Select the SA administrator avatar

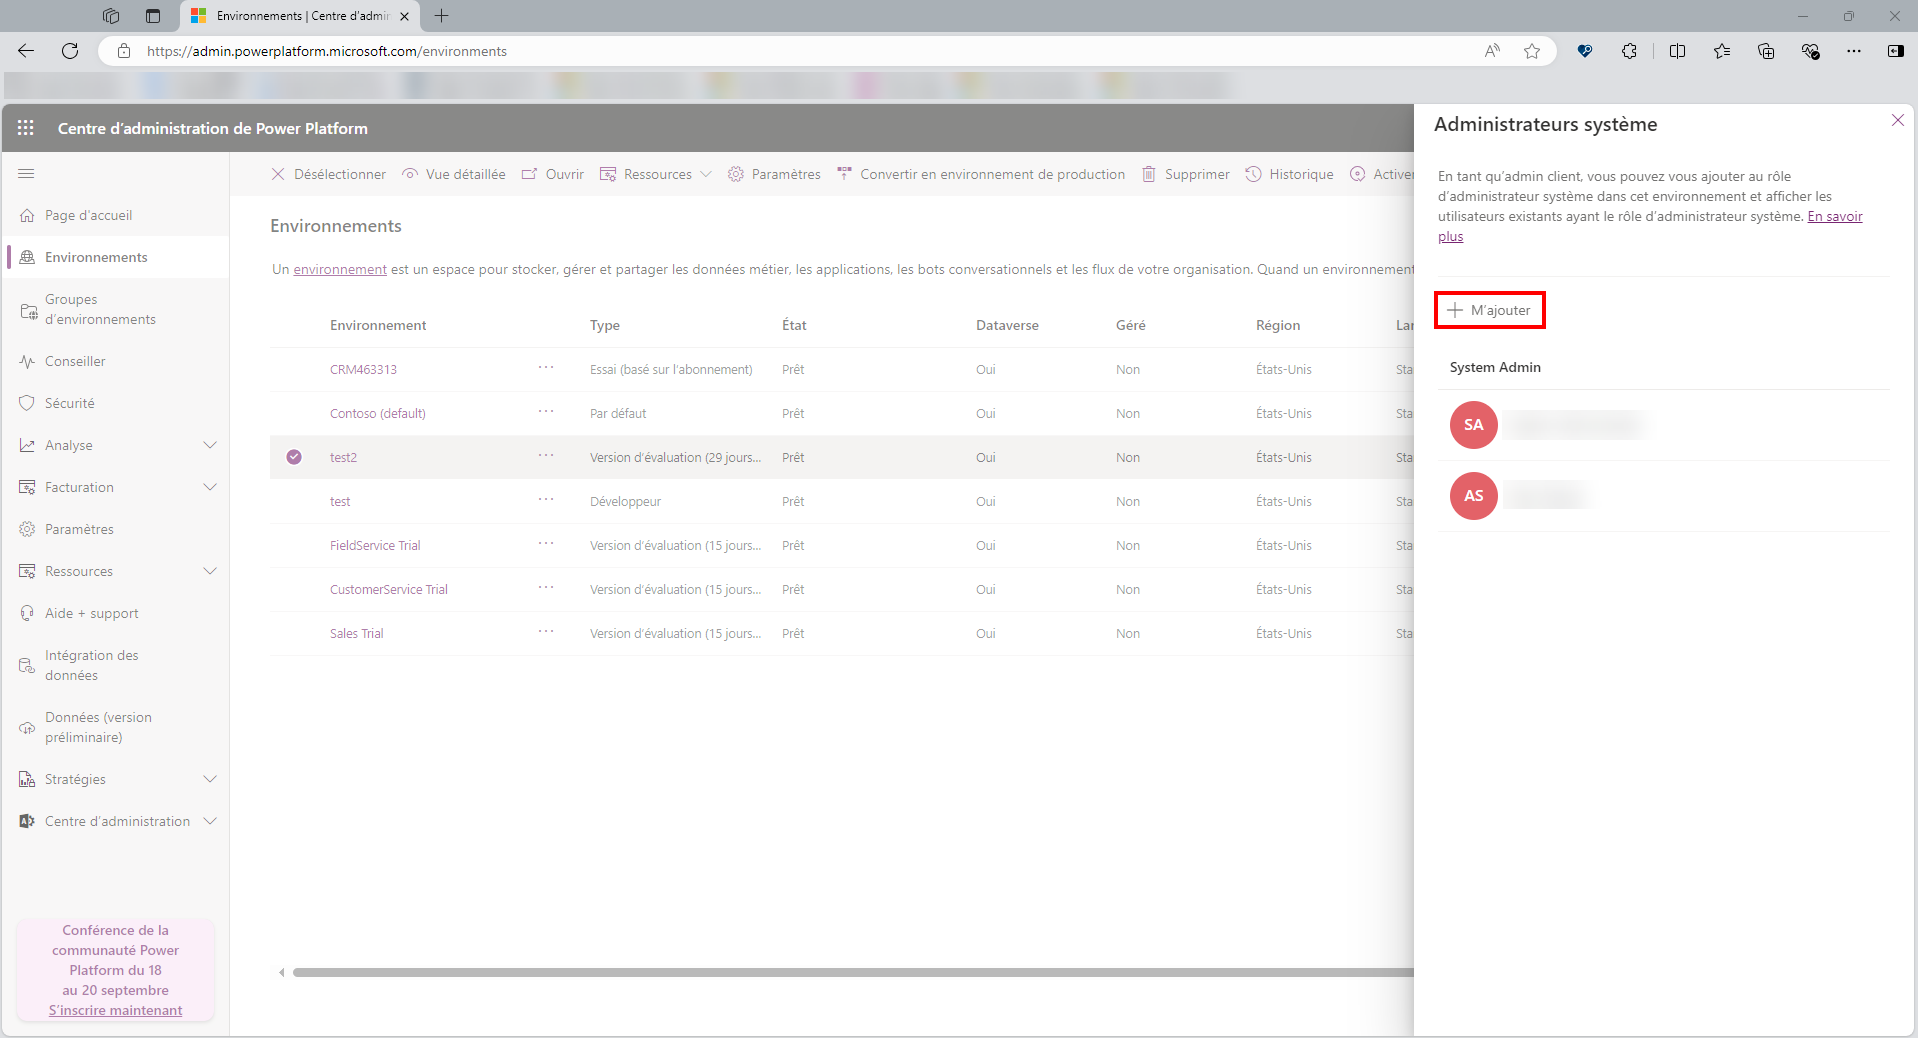pyautogui.click(x=1474, y=425)
